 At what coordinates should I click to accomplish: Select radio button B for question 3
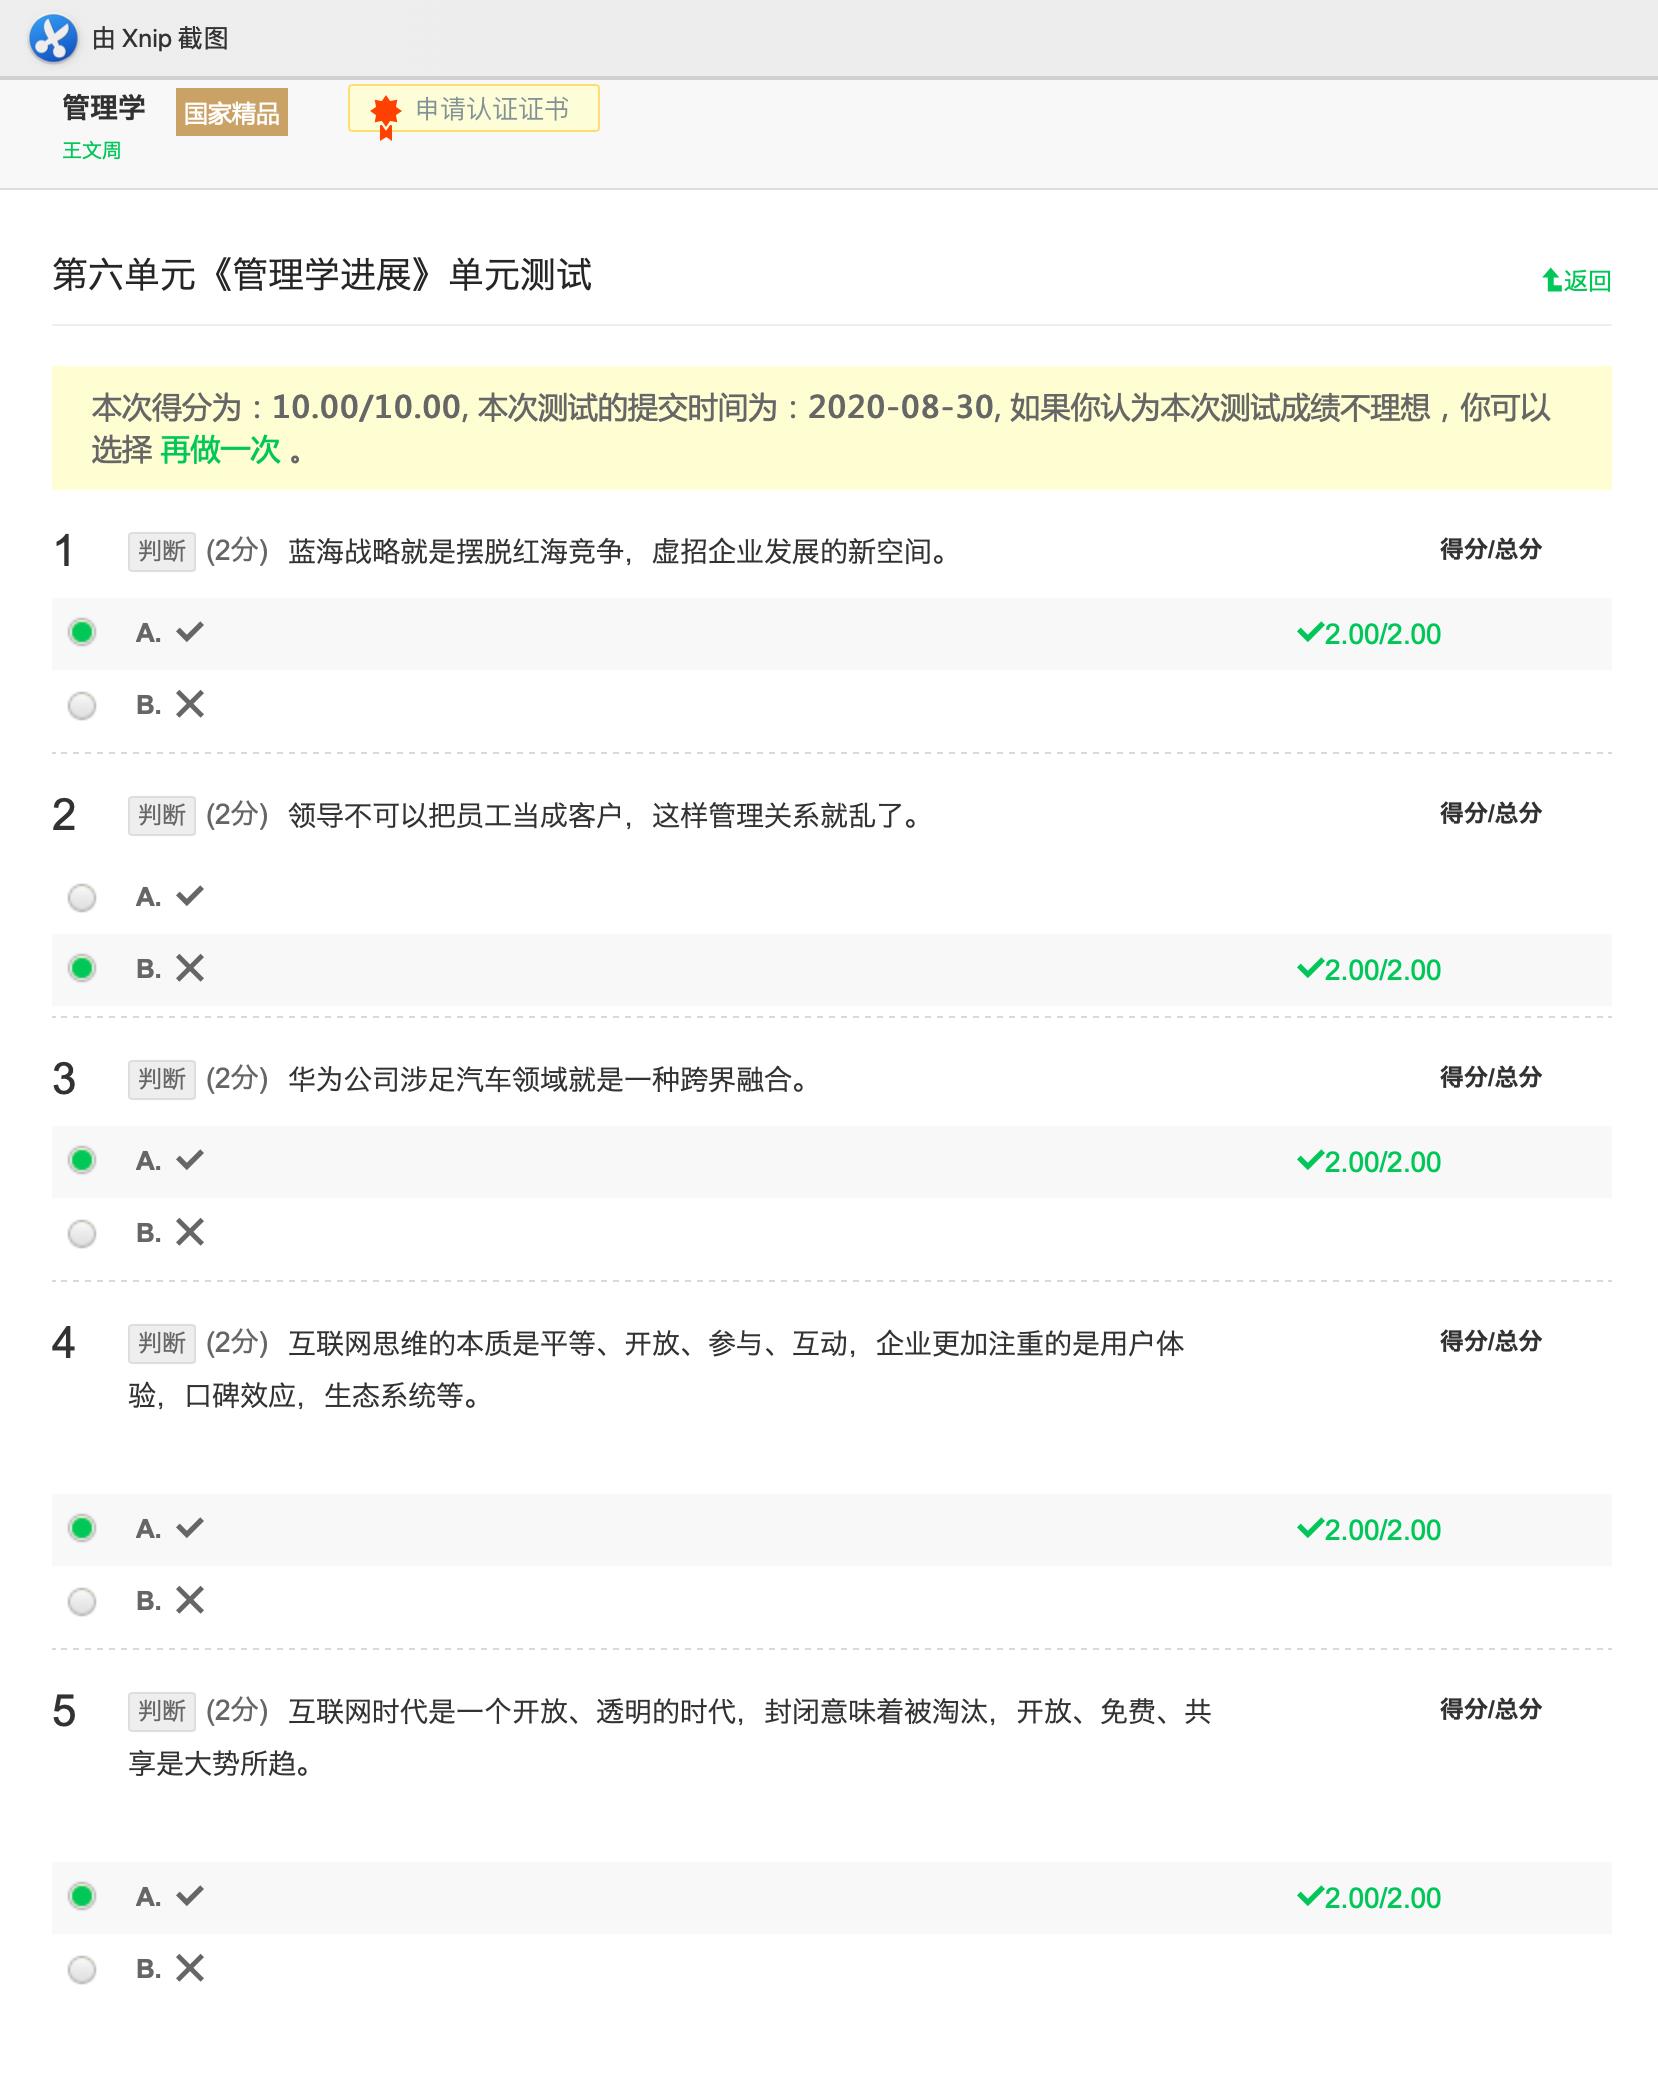point(82,1234)
